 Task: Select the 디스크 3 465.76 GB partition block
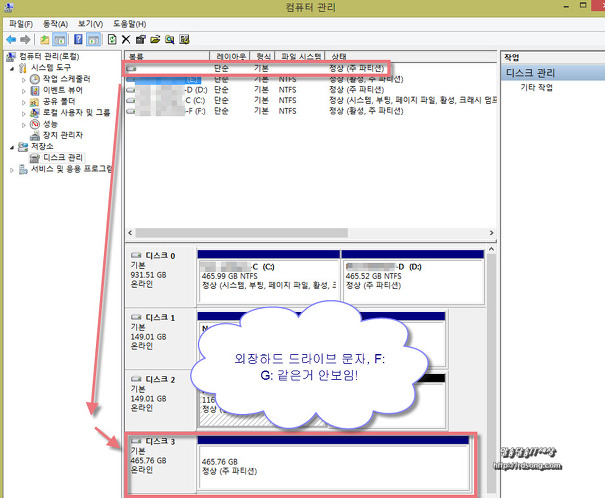tap(333, 462)
